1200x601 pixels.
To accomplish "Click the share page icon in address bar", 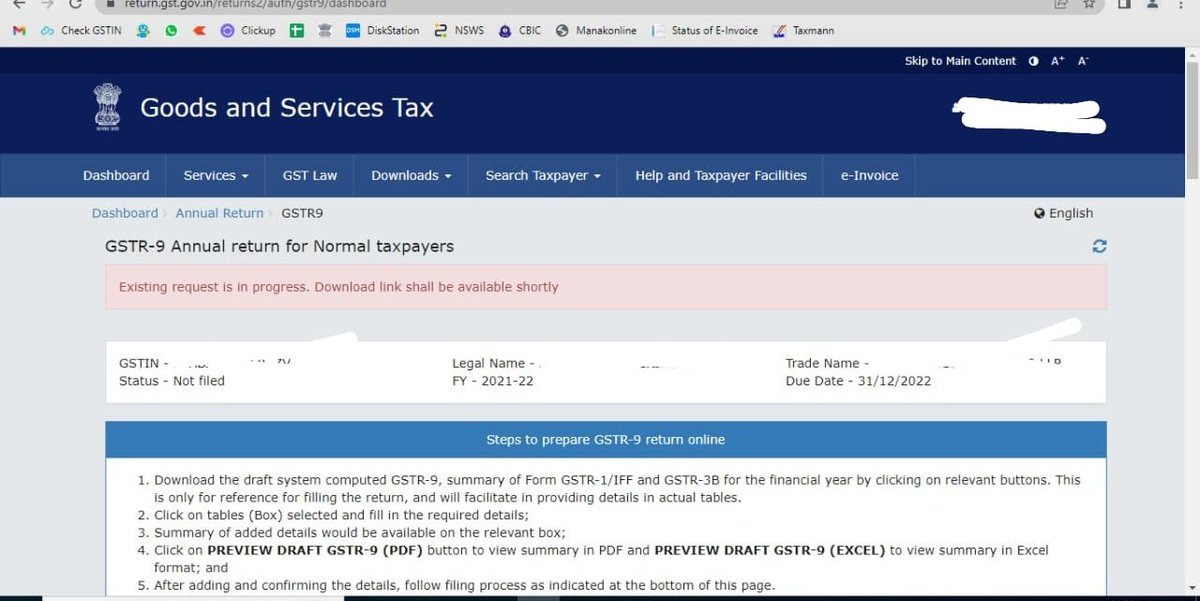I will (x=1061, y=4).
